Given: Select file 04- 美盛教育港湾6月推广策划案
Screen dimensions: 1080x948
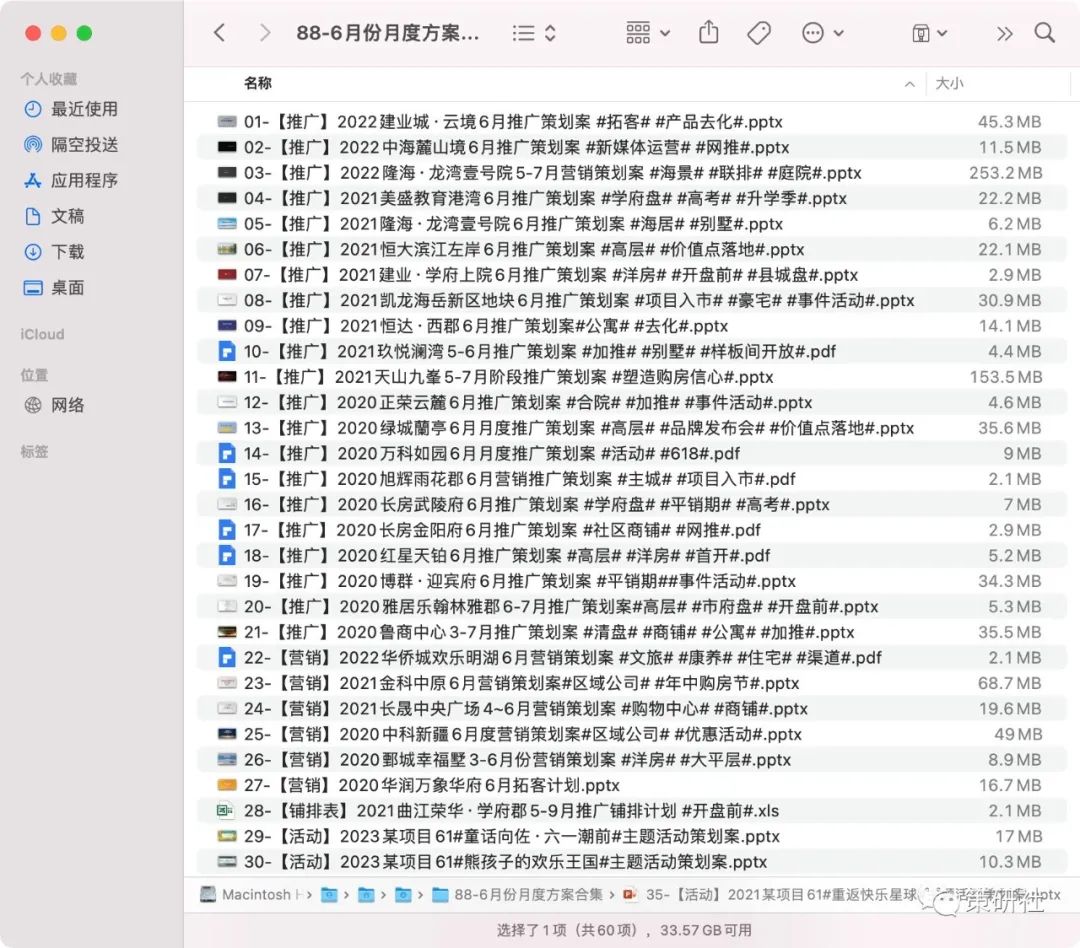Looking at the screenshot, I should click(x=632, y=198).
